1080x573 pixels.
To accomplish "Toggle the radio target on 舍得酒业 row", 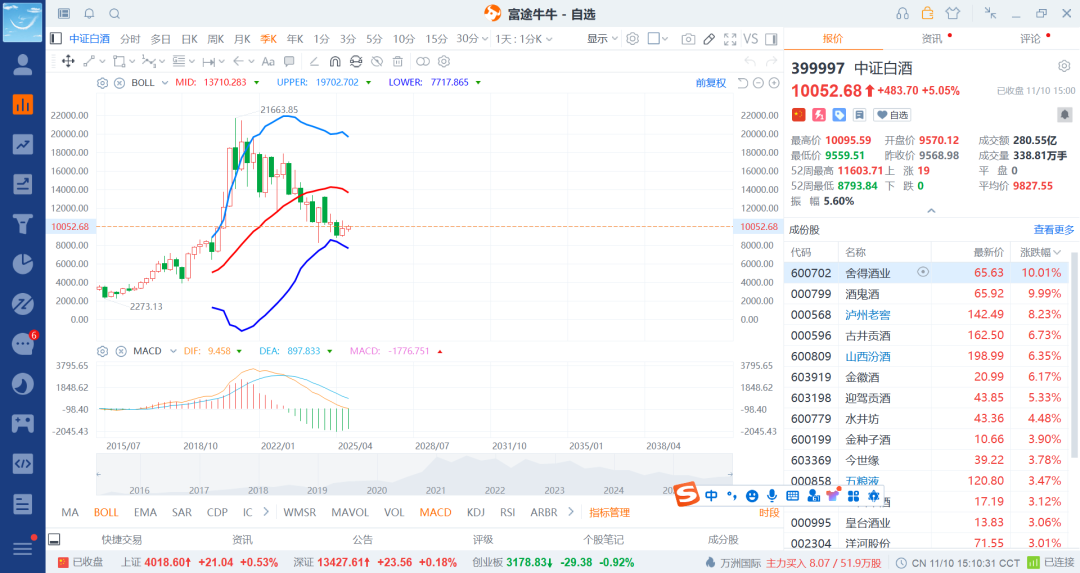I will [923, 272].
